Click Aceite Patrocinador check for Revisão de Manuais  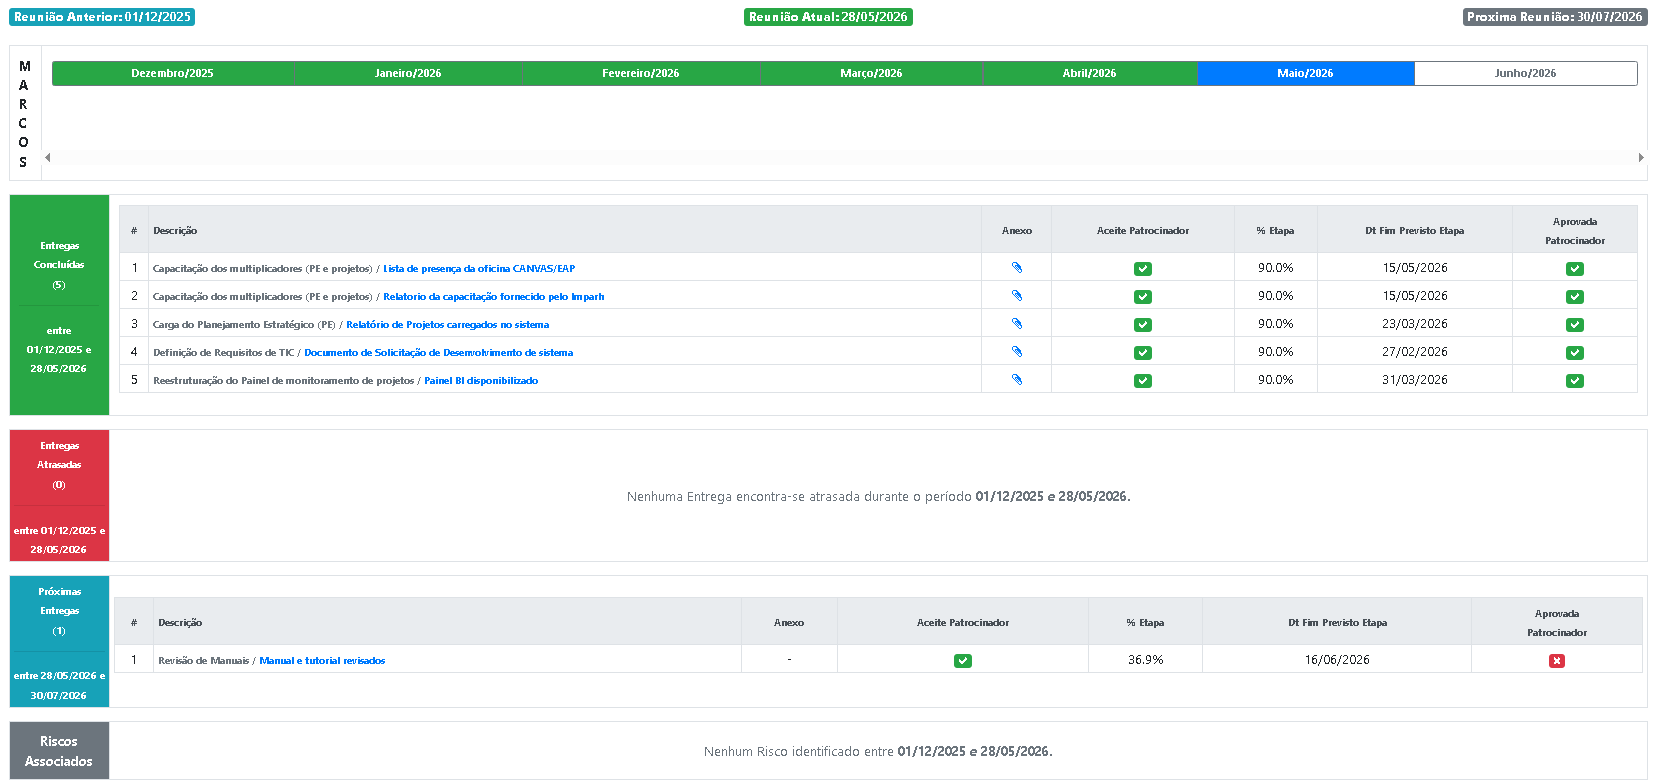(963, 661)
